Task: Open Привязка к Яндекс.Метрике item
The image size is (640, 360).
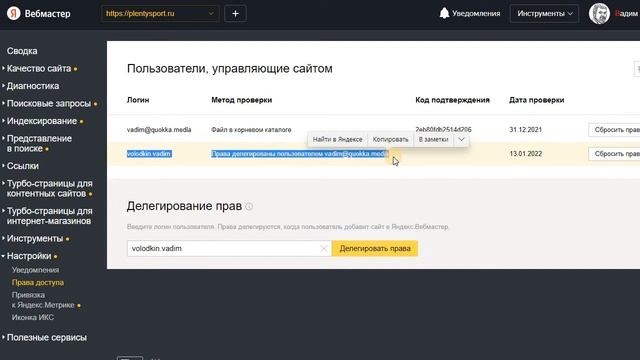Action: pyautogui.click(x=43, y=300)
